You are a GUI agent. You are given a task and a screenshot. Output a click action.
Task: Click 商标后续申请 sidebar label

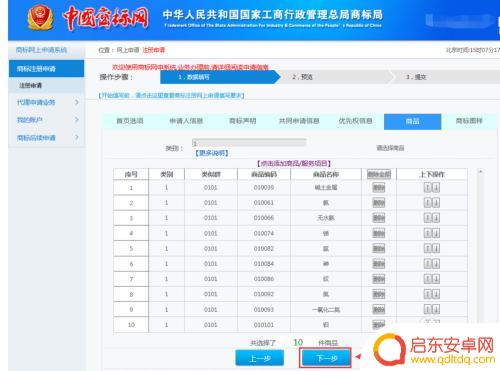(x=36, y=137)
